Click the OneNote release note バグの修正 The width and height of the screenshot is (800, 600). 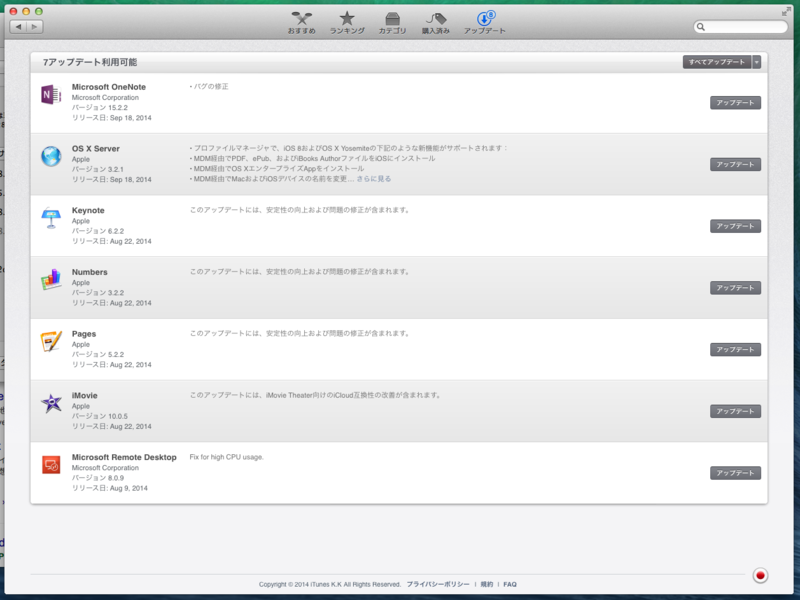[x=209, y=86]
